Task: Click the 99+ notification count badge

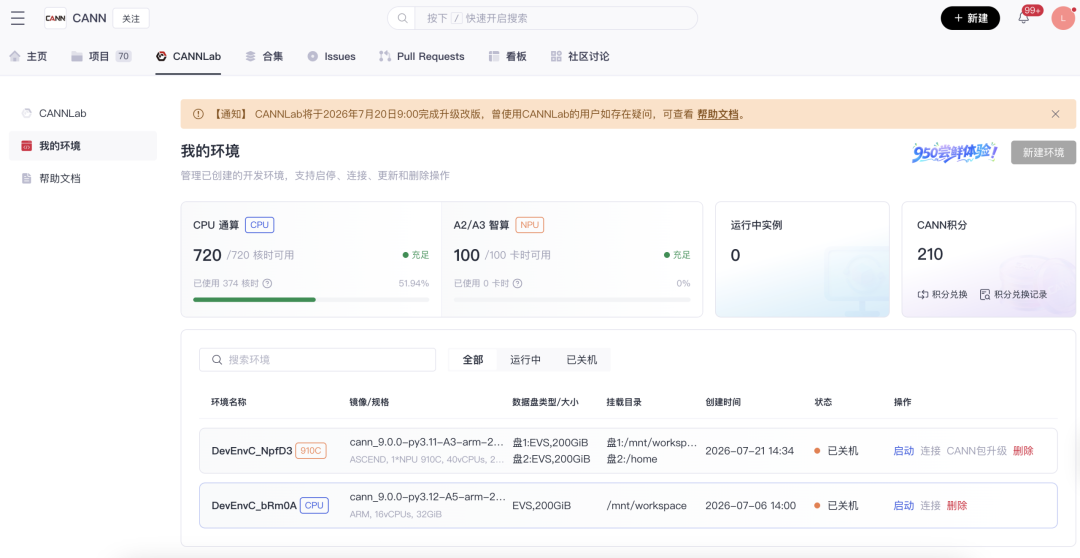Action: 1032,10
